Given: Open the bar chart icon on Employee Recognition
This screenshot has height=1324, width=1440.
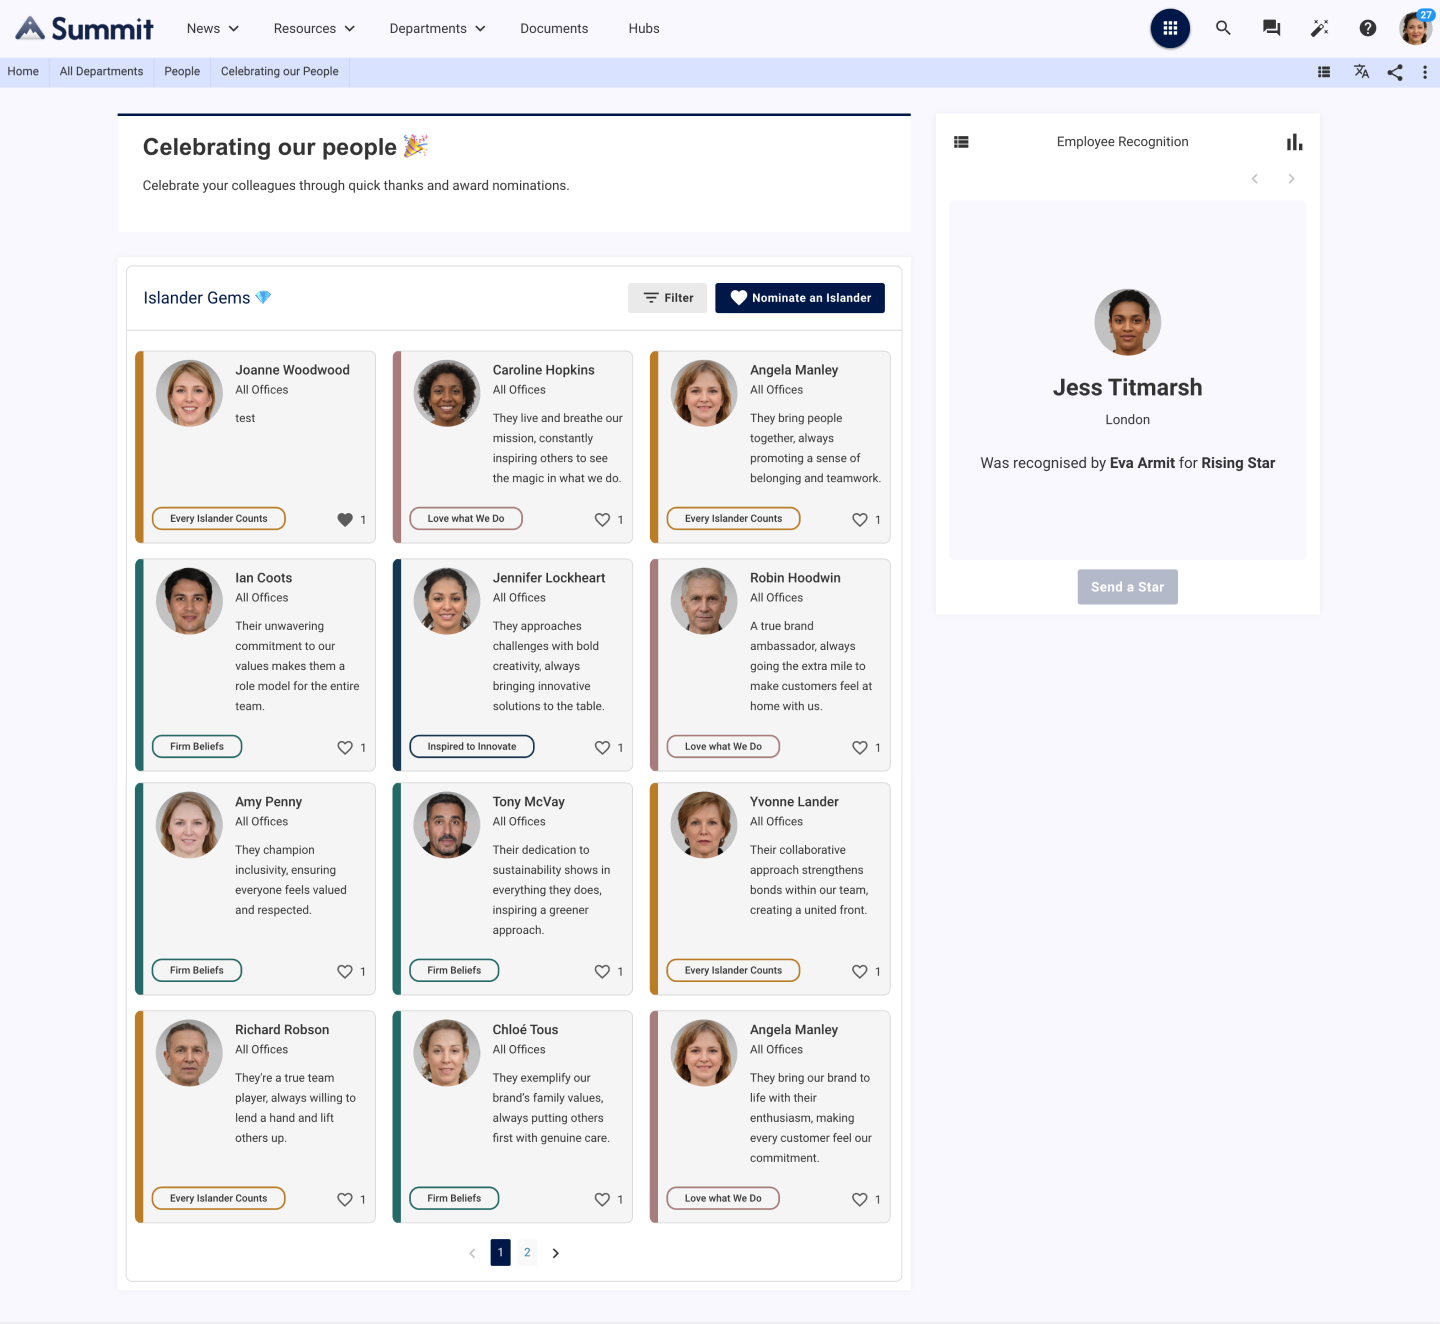Looking at the screenshot, I should (x=1295, y=142).
